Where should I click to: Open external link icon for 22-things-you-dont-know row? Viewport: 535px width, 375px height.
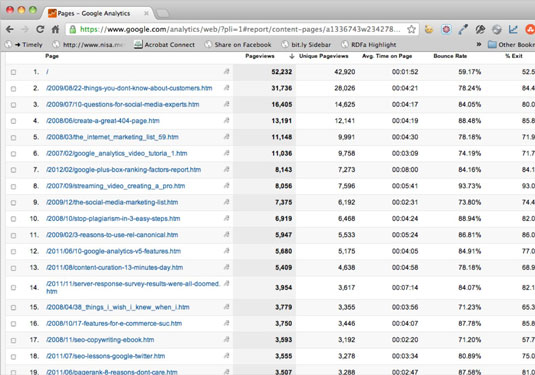coord(226,88)
